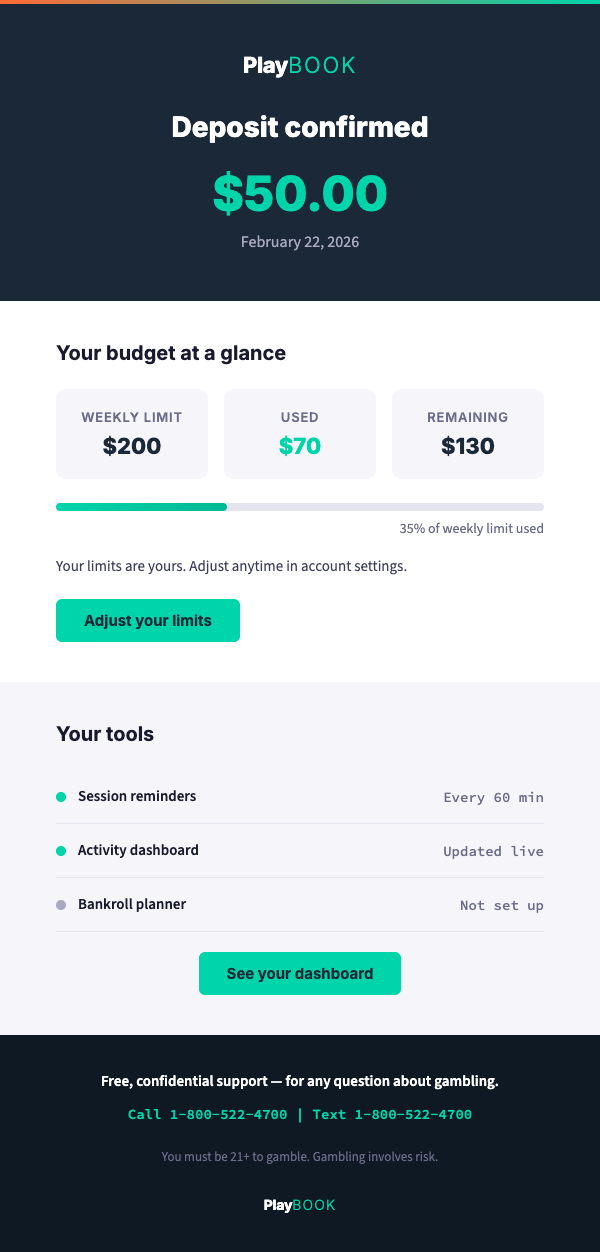Screen dimensions: 600x1252
Task: Click the 'Updated live' dashboard status
Action: (x=493, y=852)
